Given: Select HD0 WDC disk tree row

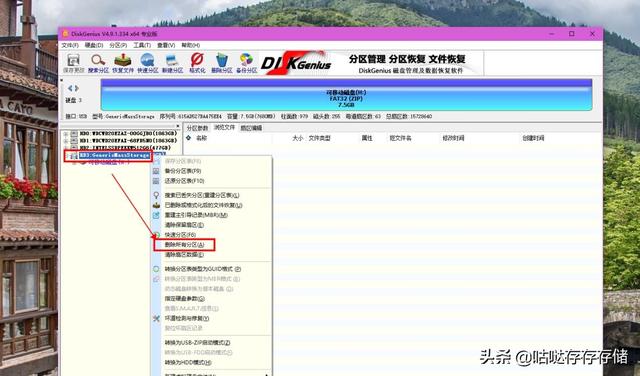Looking at the screenshot, I should pos(128,134).
